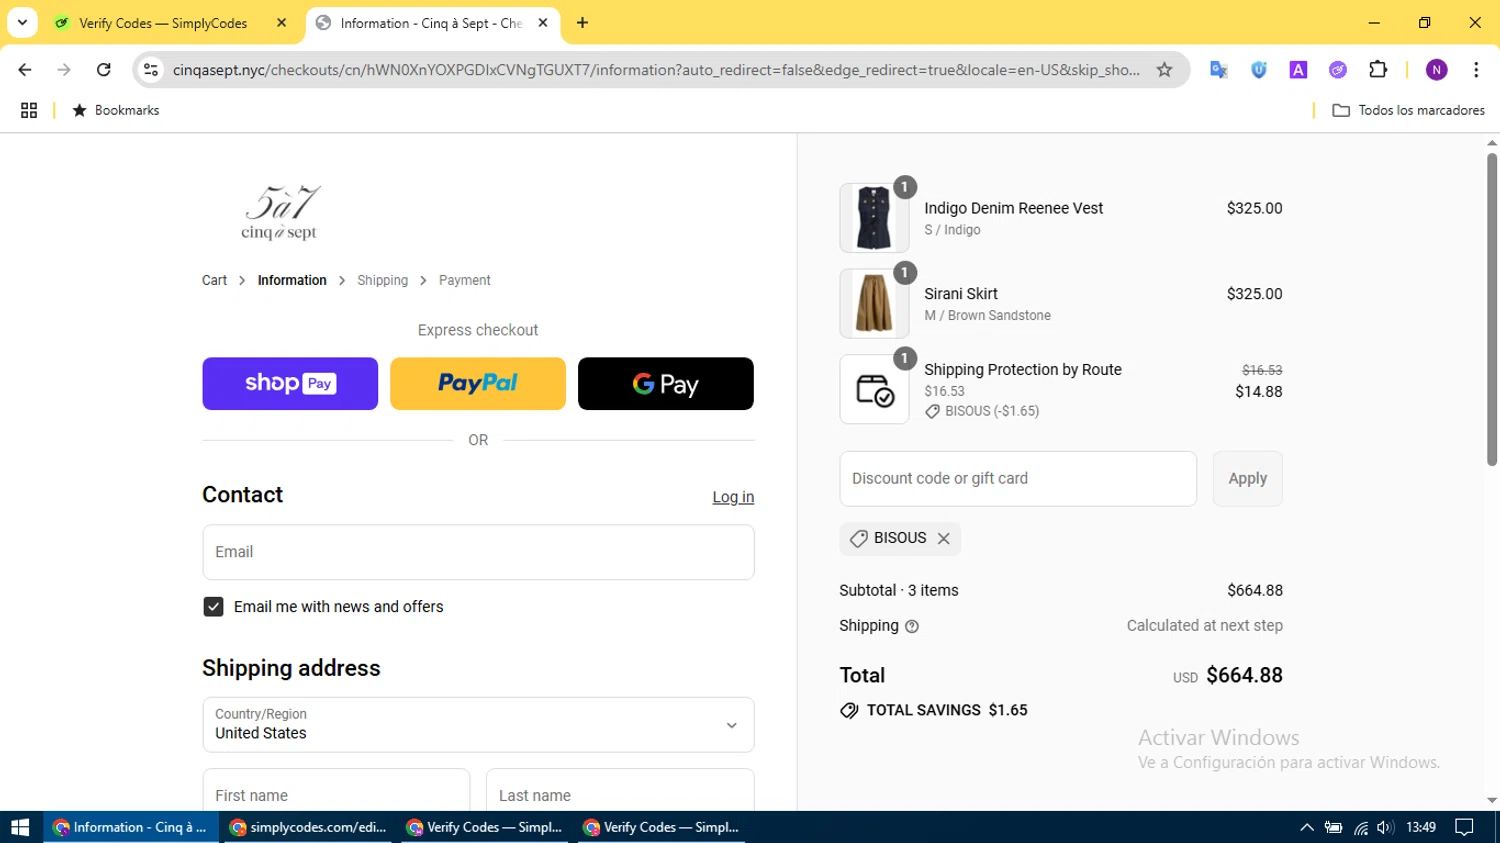Viewport: 1500px width, 843px height.
Task: Pay with PayPal express checkout
Action: [478, 384]
